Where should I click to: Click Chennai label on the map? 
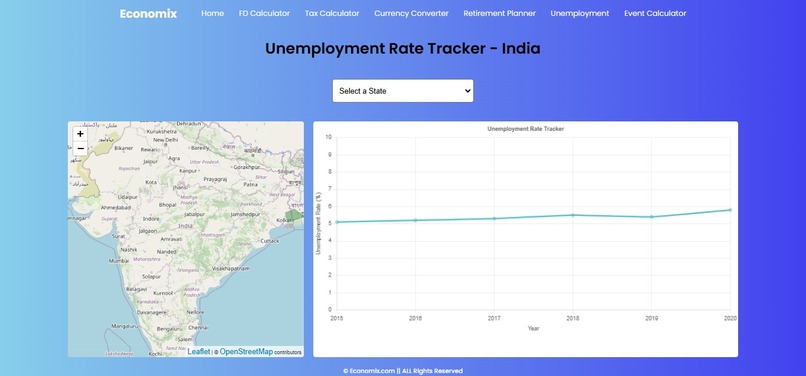click(198, 327)
